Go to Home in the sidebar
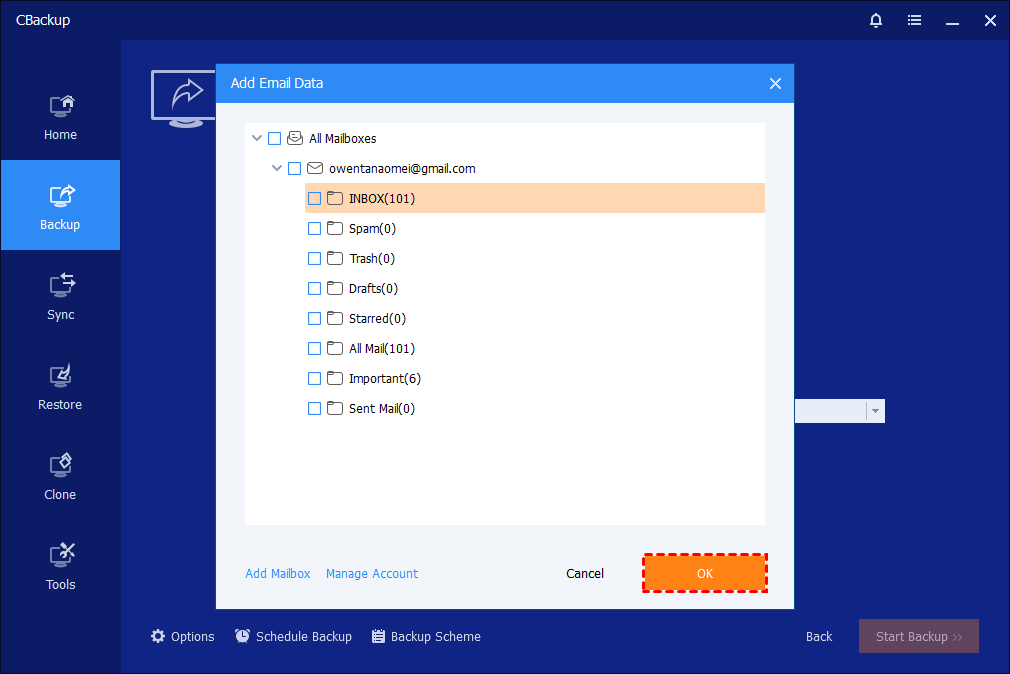Image resolution: width=1010 pixels, height=674 pixels. tap(60, 116)
